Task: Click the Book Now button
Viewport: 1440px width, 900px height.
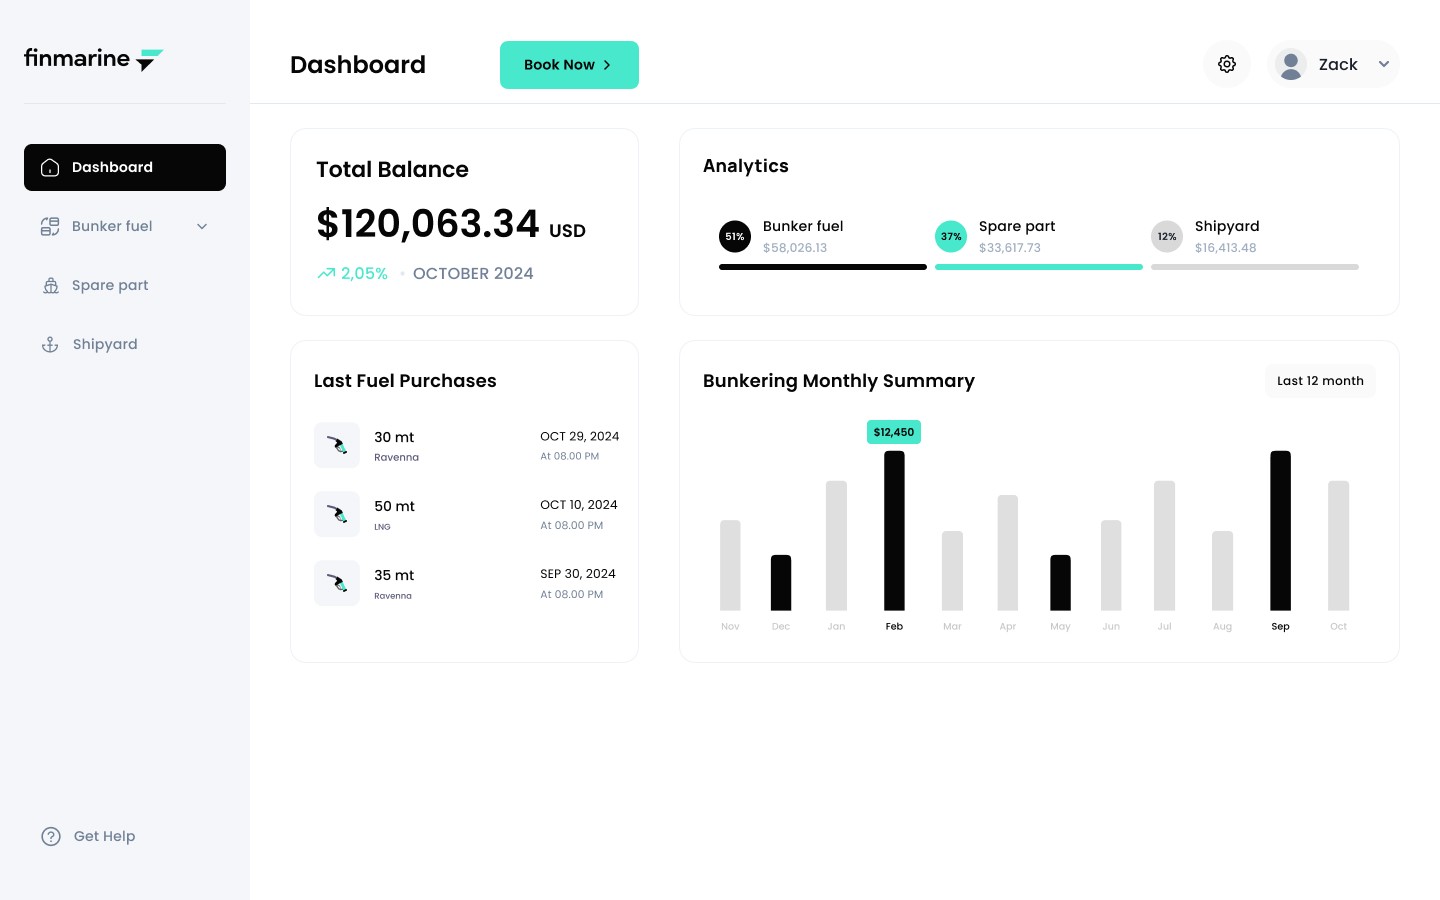Action: click(x=569, y=65)
